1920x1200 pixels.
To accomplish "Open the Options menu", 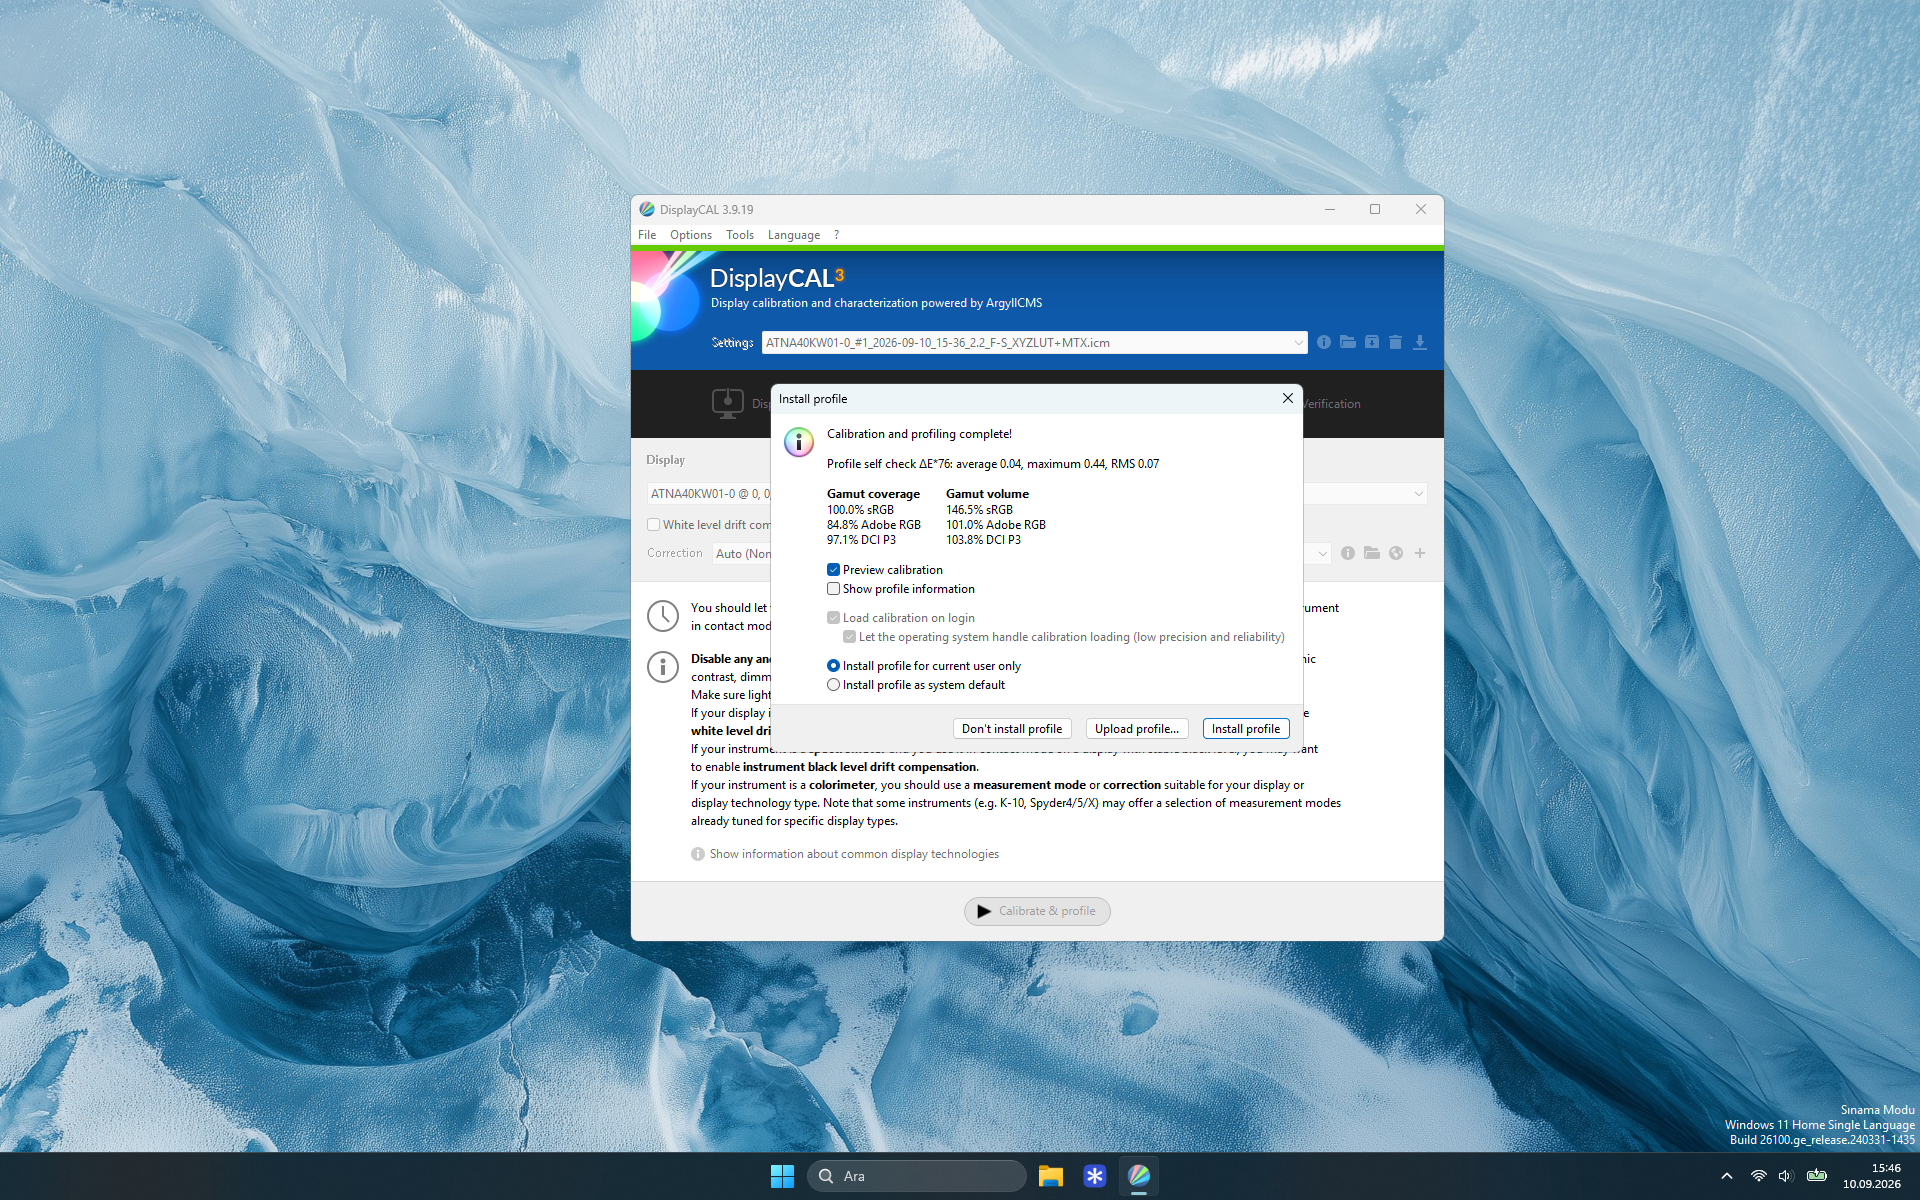I will (x=691, y=235).
